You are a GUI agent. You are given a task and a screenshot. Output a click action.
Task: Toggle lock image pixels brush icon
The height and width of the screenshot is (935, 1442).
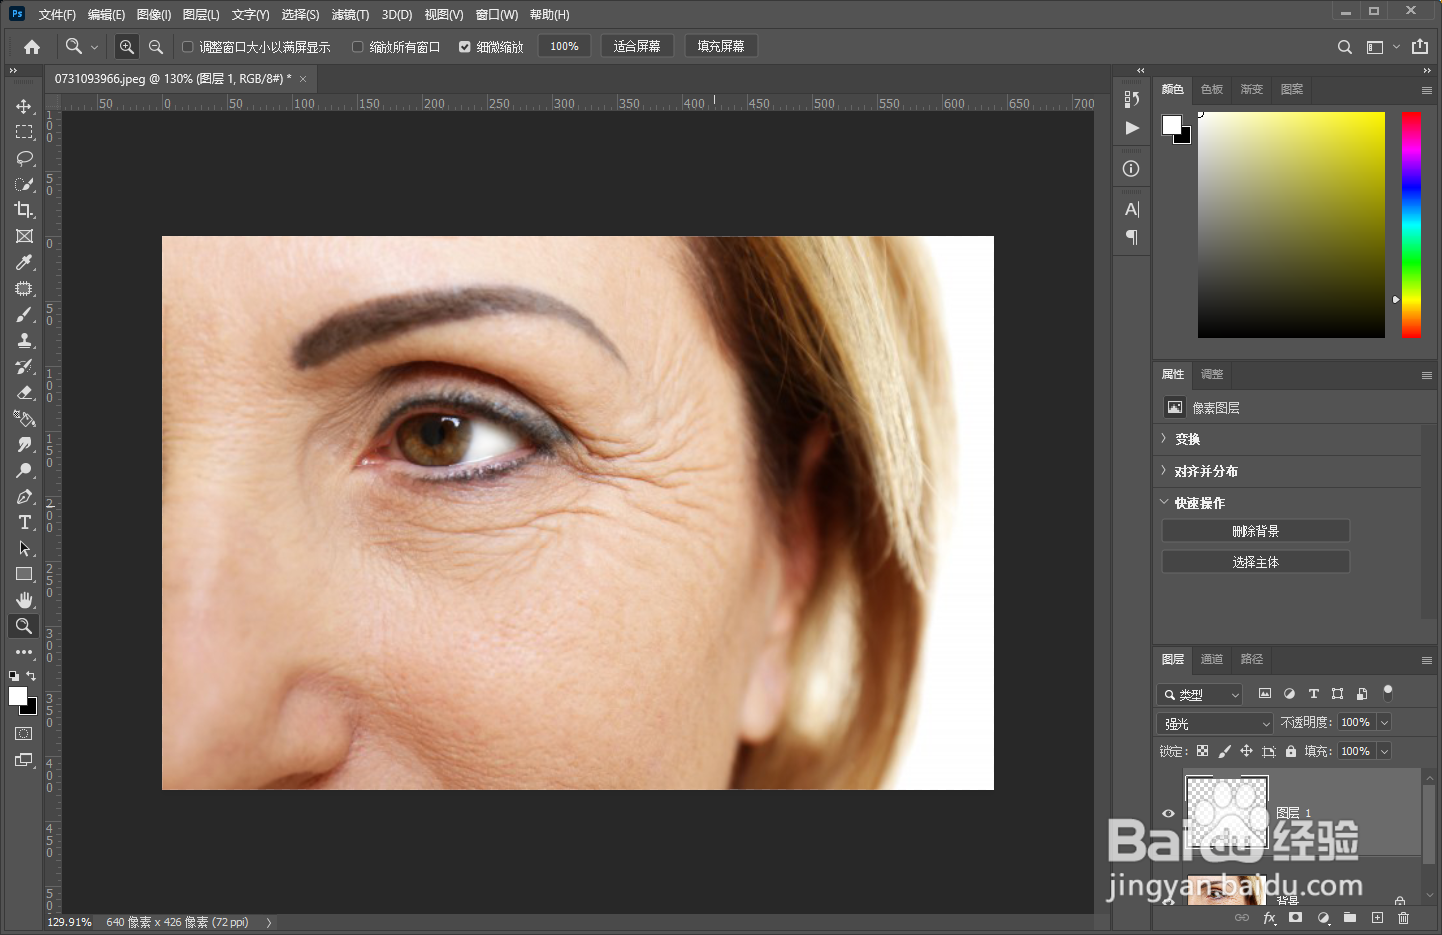[x=1224, y=751]
